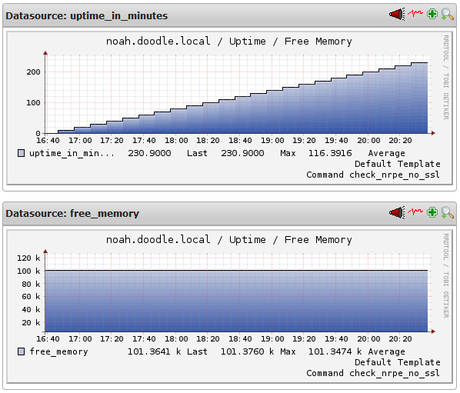Viewport: 460px width, 393px height.
Task: Click the 'Datasource: uptime_in_minutes' header text
Action: pos(87,16)
